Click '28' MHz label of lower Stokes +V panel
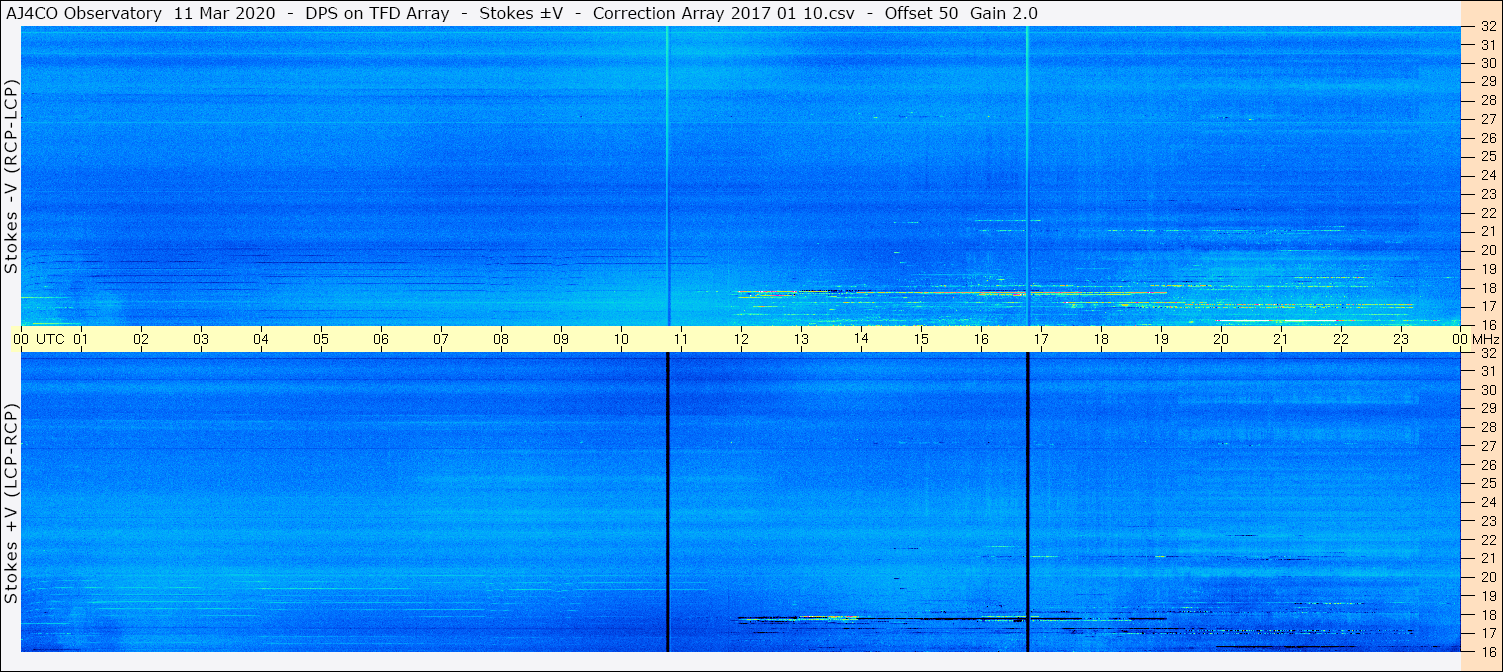The image size is (1503, 672). click(1487, 427)
